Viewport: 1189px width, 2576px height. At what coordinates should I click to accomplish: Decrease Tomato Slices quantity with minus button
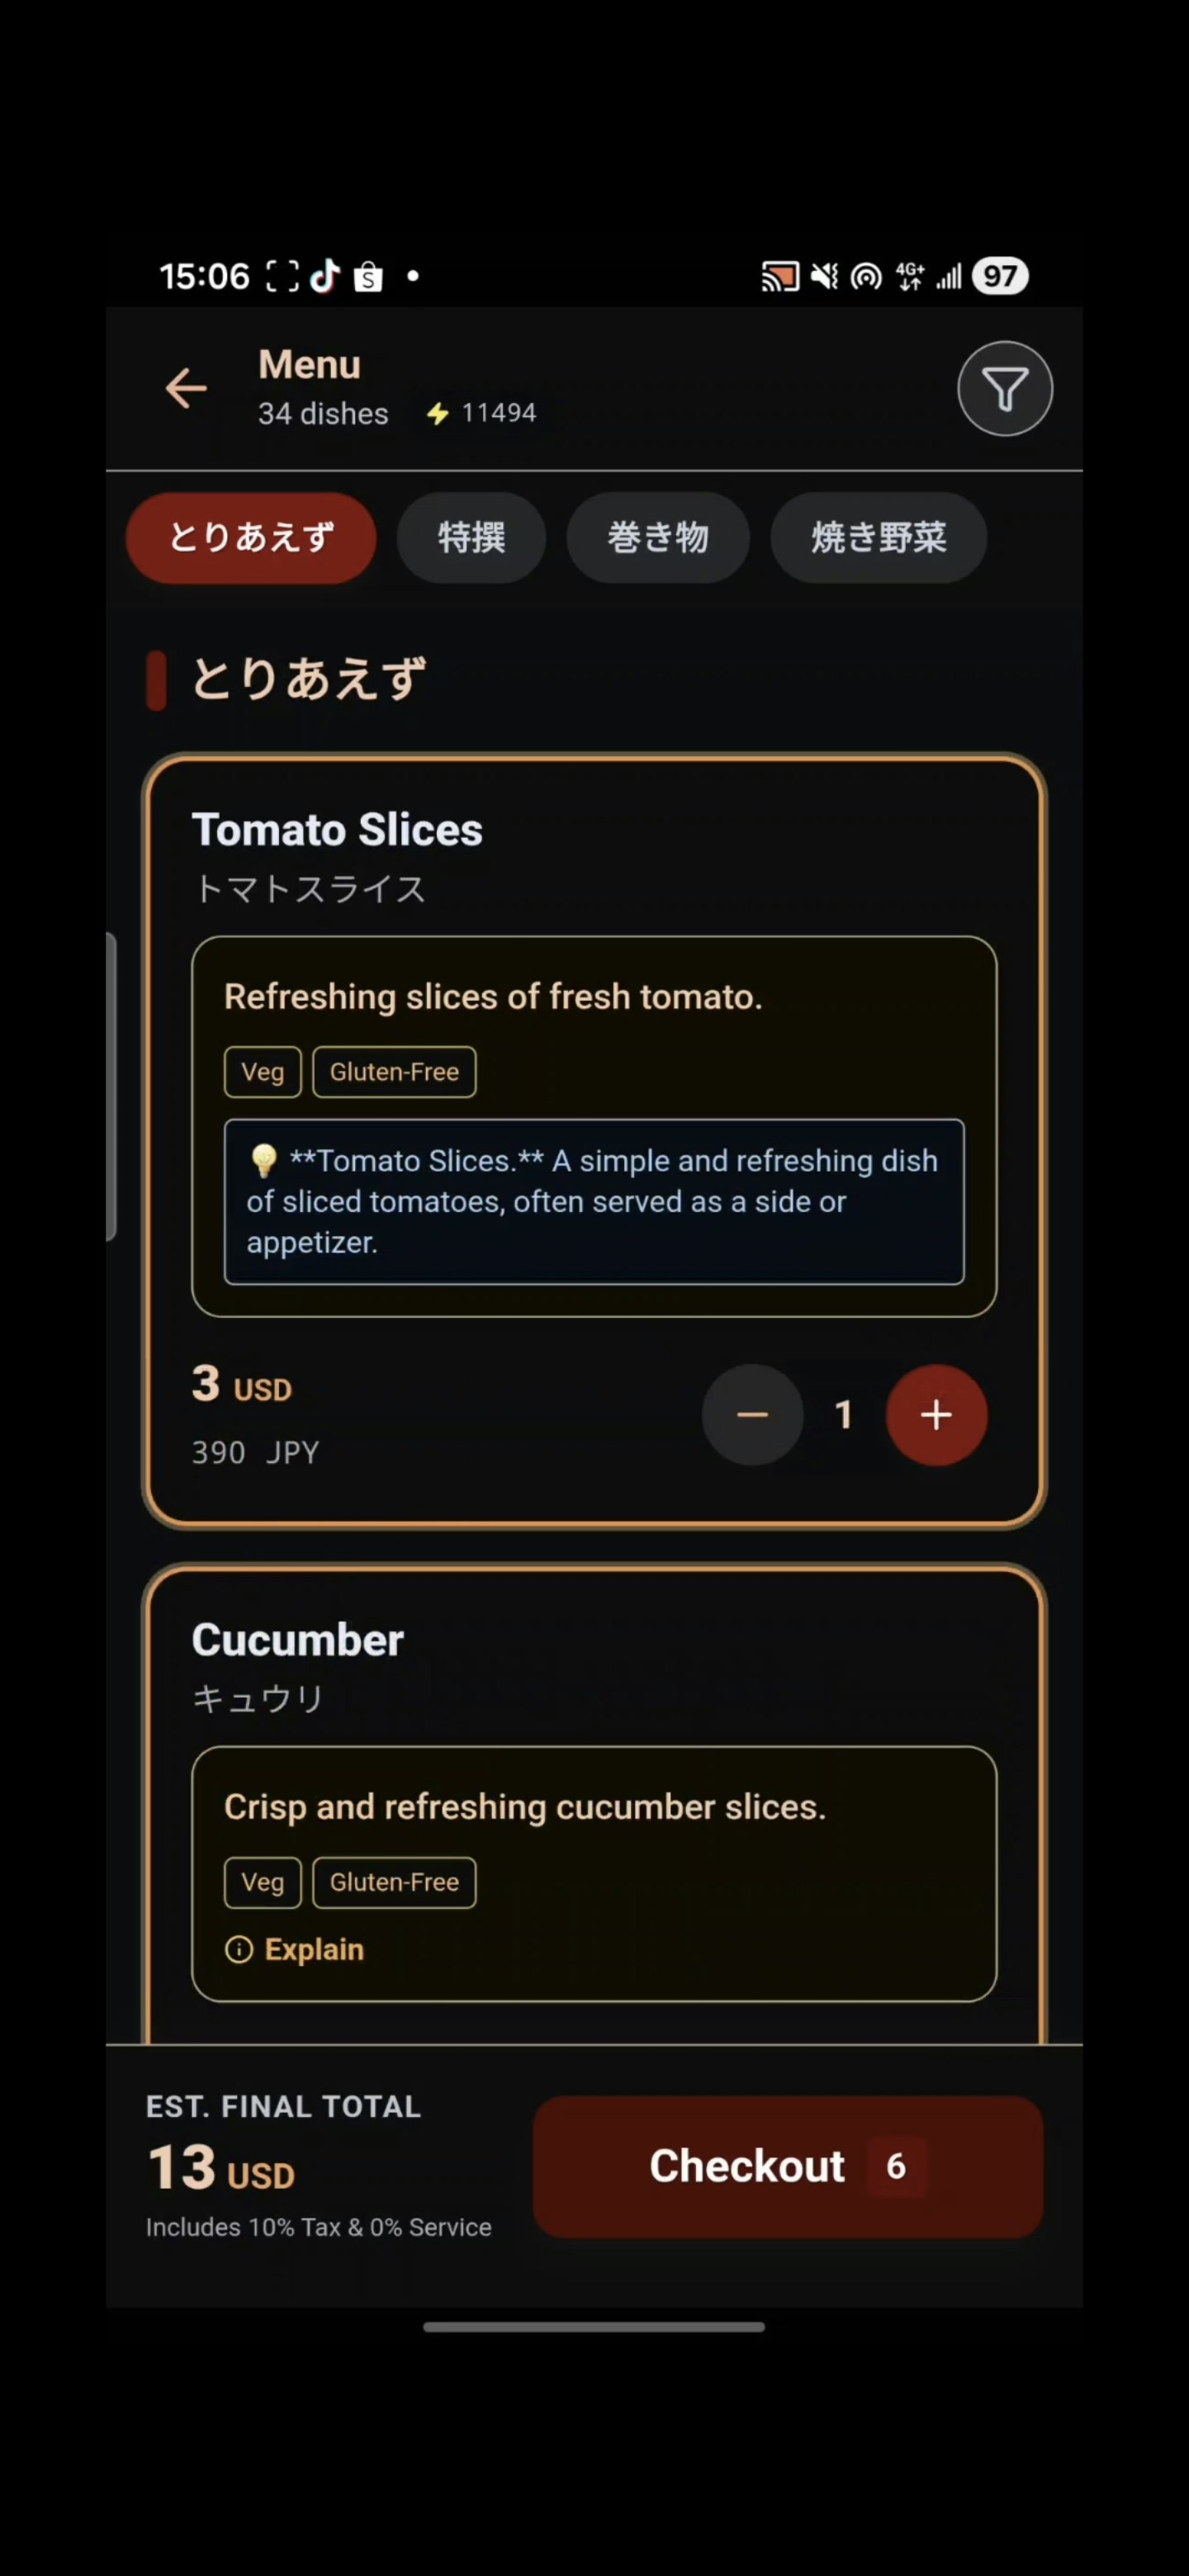click(752, 1414)
